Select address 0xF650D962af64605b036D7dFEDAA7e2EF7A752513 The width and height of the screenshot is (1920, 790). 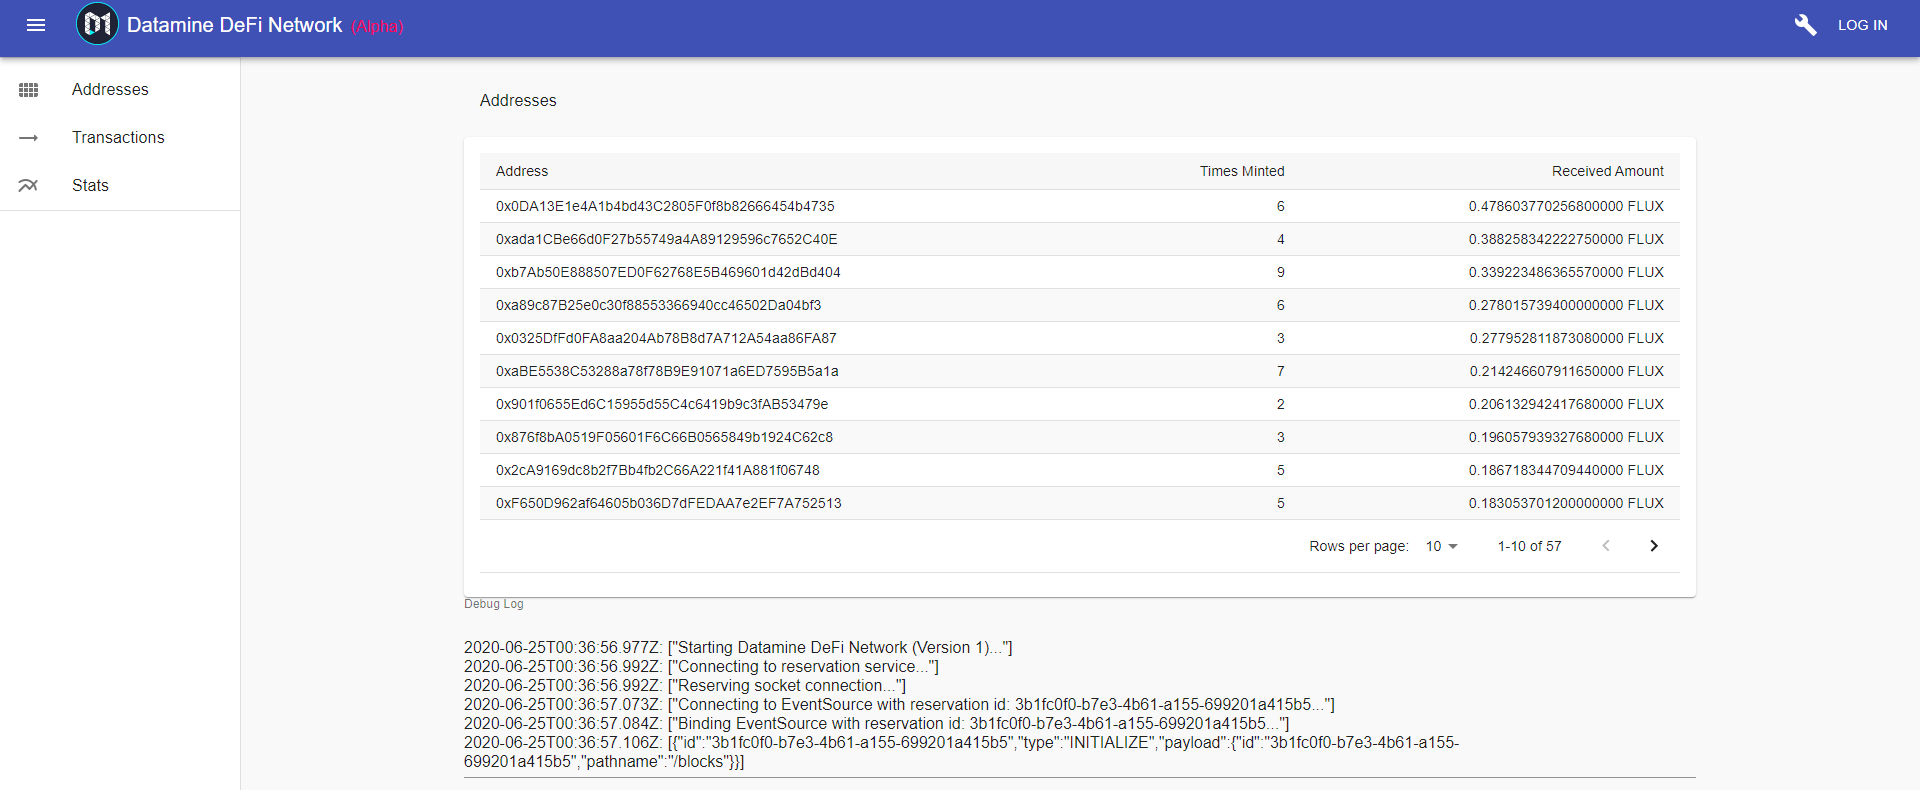click(x=669, y=503)
